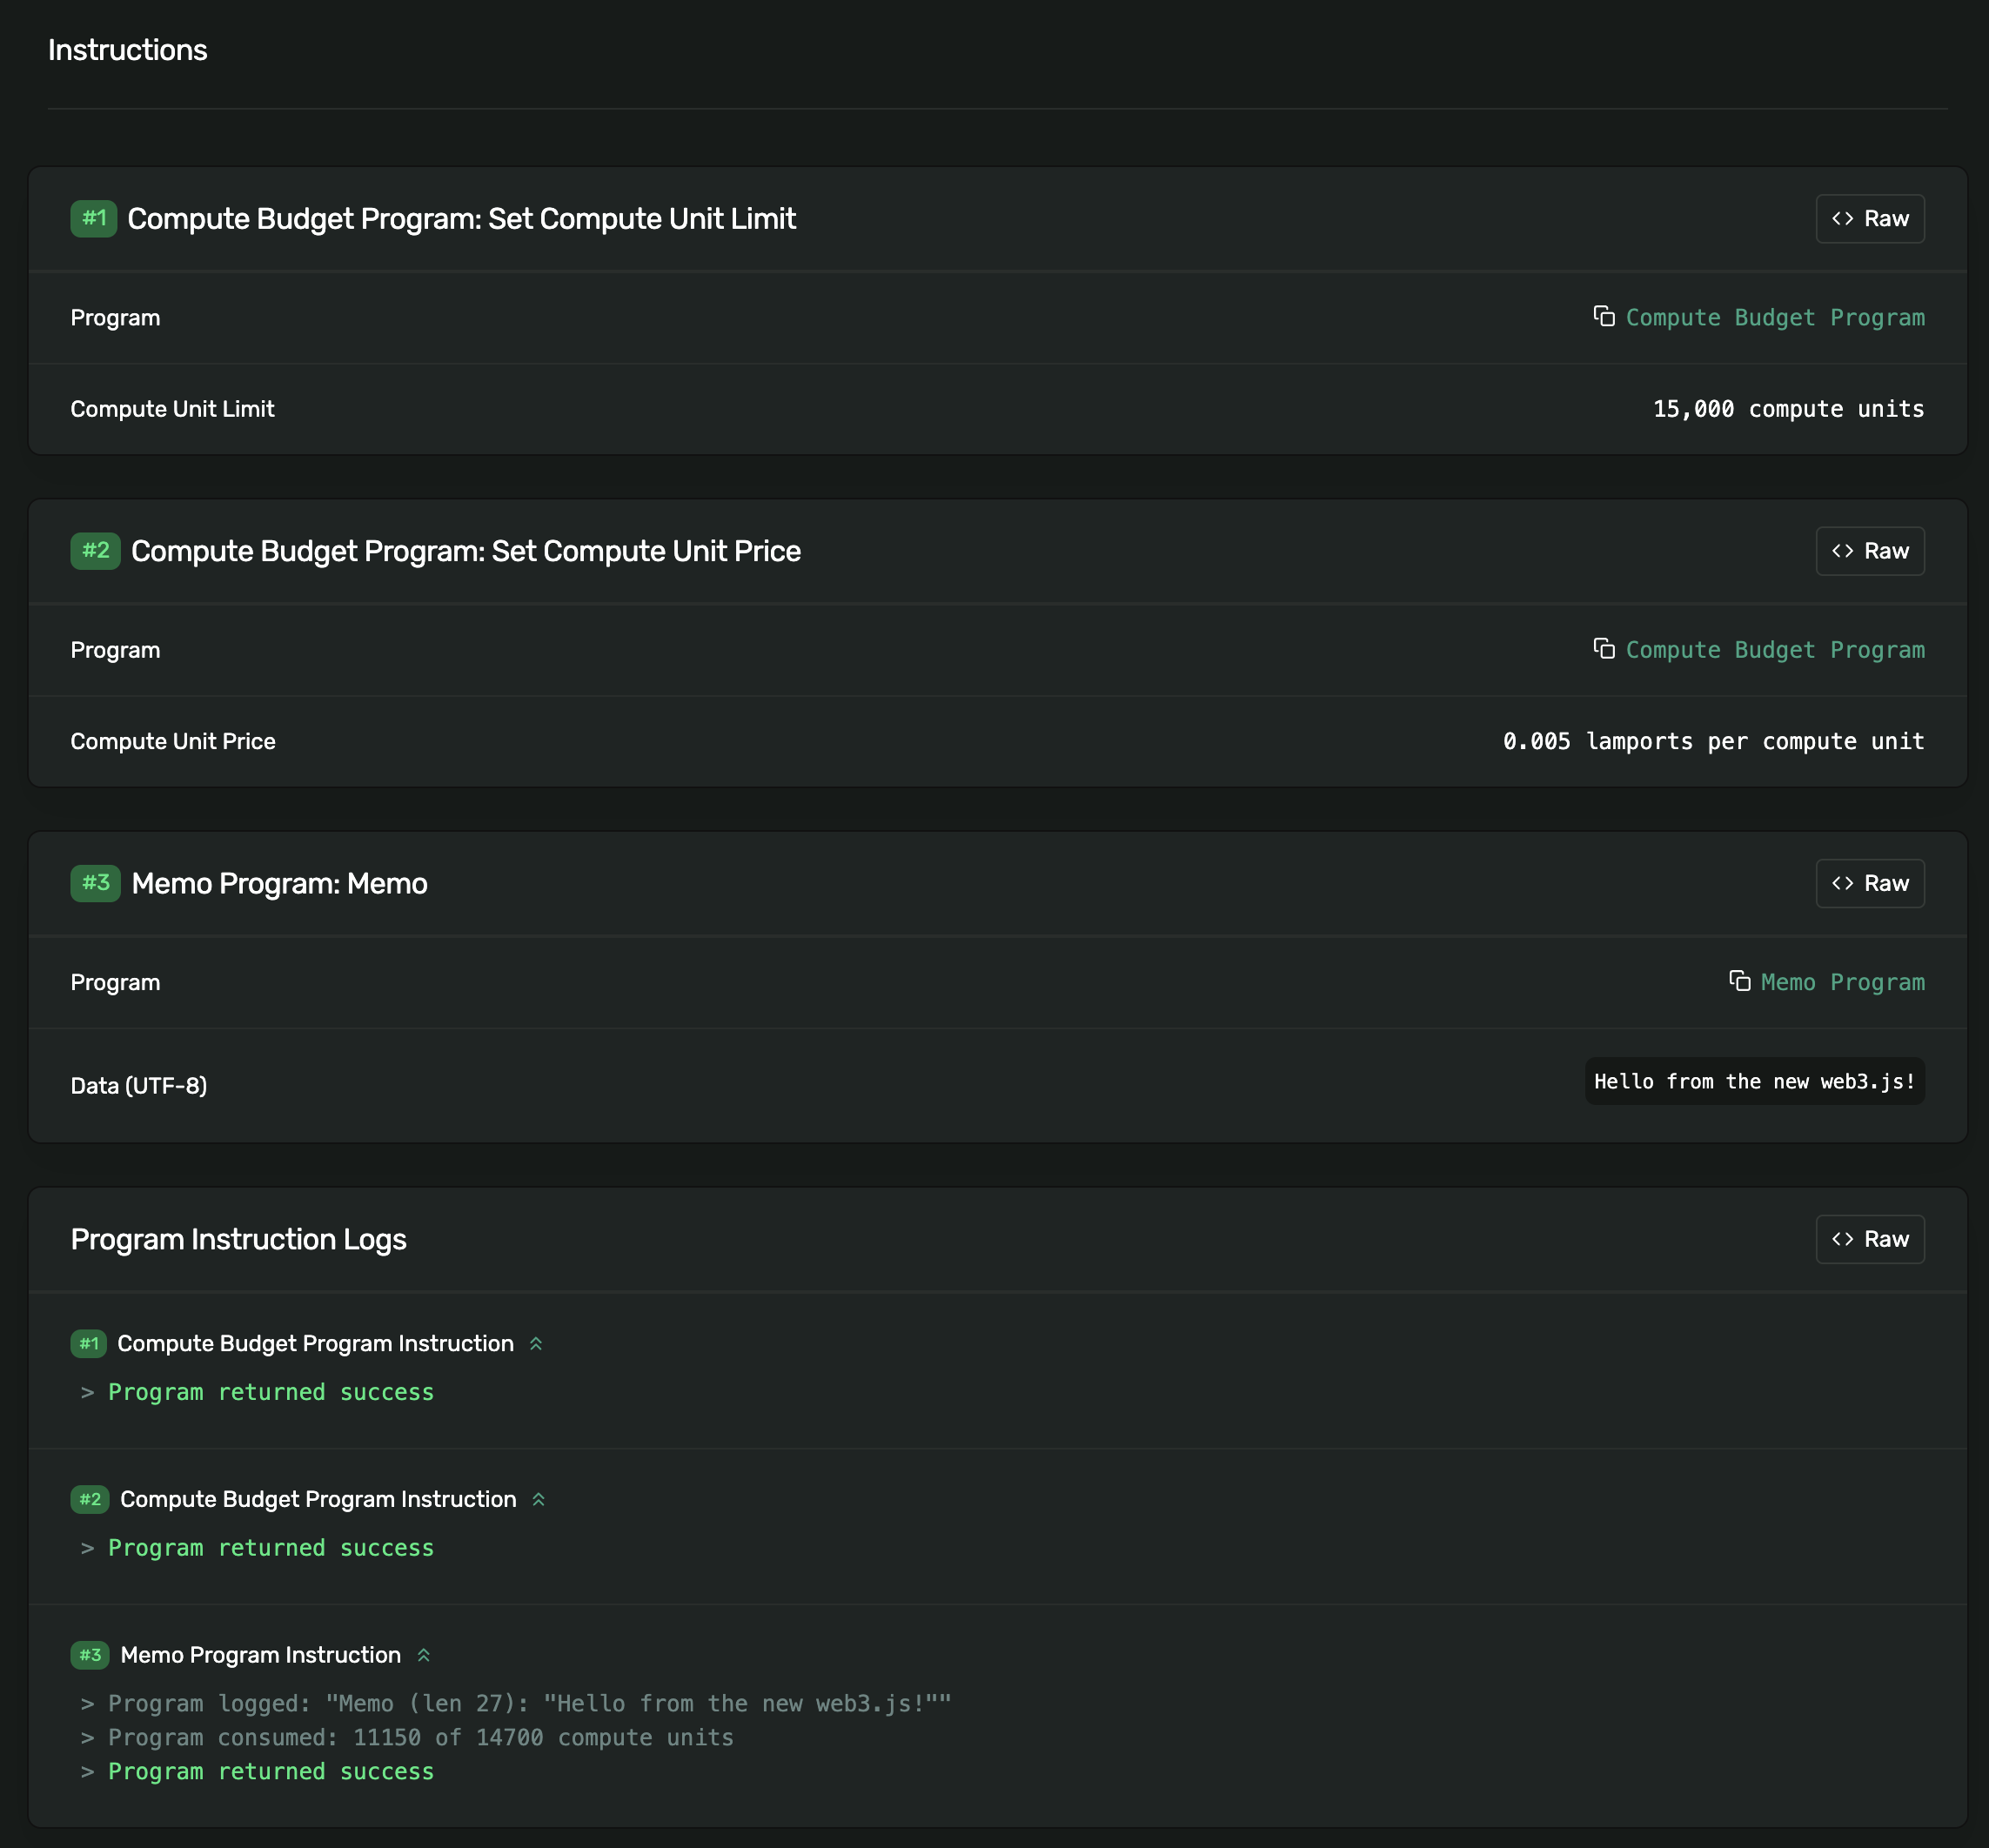Click the #1 badge of Set Compute Unit Limit
Image resolution: width=1989 pixels, height=1848 pixels.
pos(94,219)
